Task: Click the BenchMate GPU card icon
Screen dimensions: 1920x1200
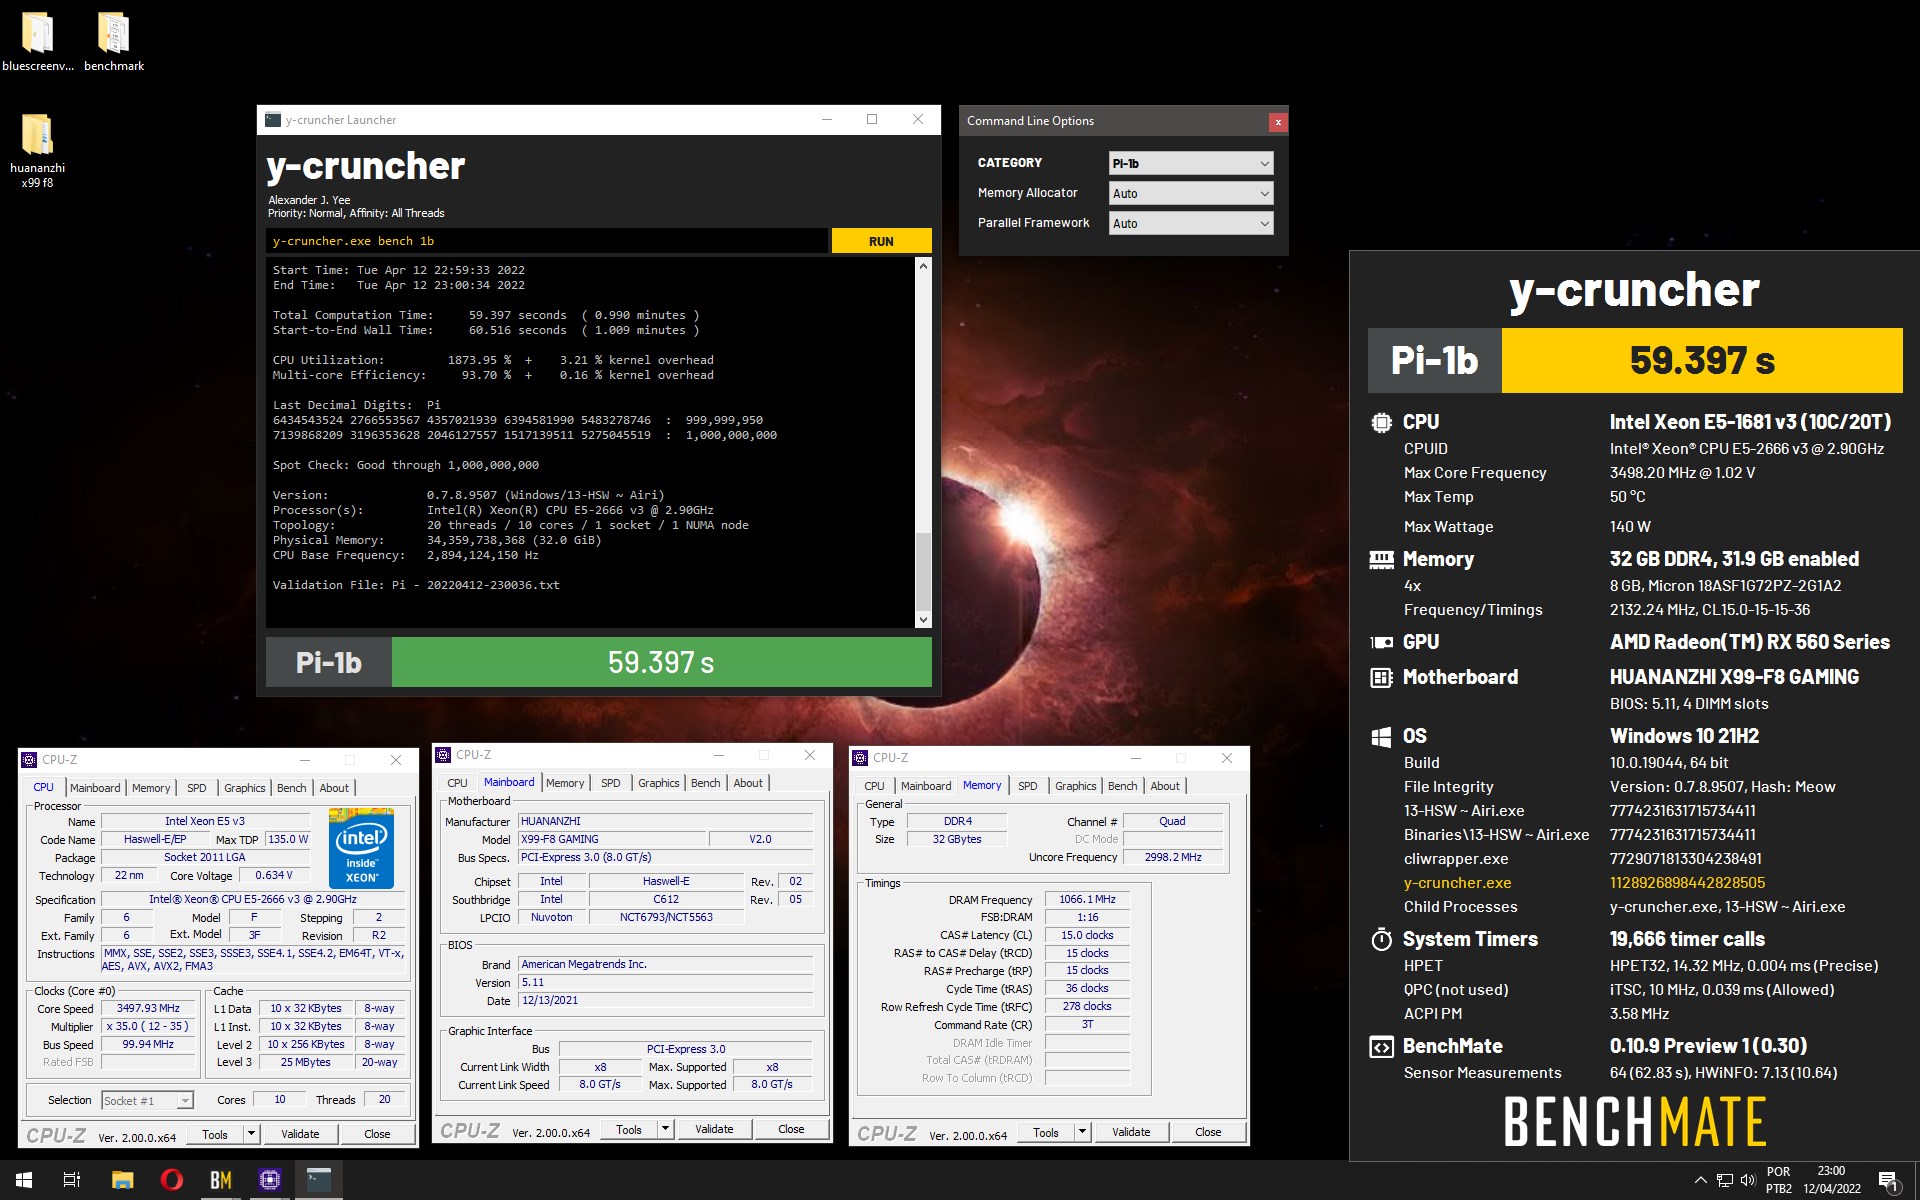Action: tap(1381, 643)
